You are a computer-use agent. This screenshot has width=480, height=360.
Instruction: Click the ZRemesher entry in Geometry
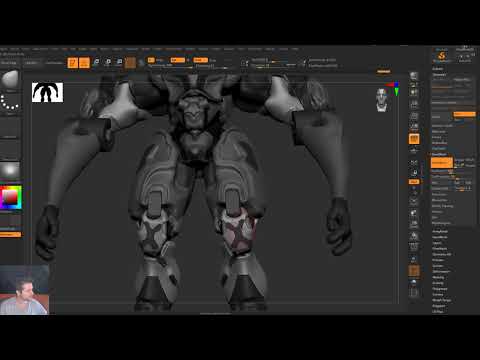click(x=439, y=200)
